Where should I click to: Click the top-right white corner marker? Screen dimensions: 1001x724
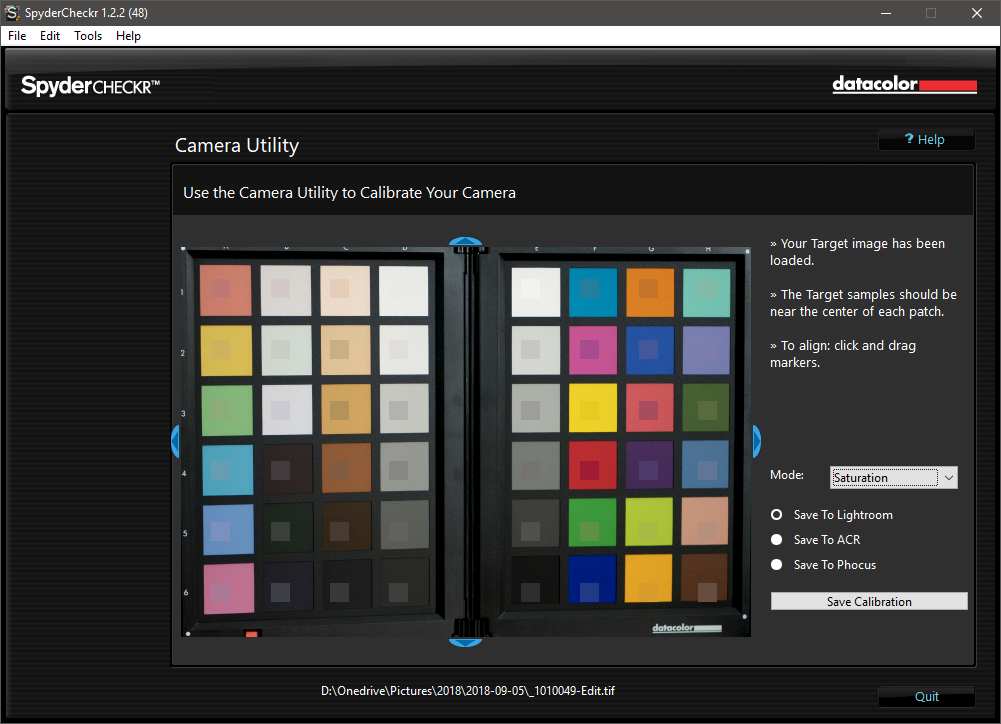tap(748, 252)
